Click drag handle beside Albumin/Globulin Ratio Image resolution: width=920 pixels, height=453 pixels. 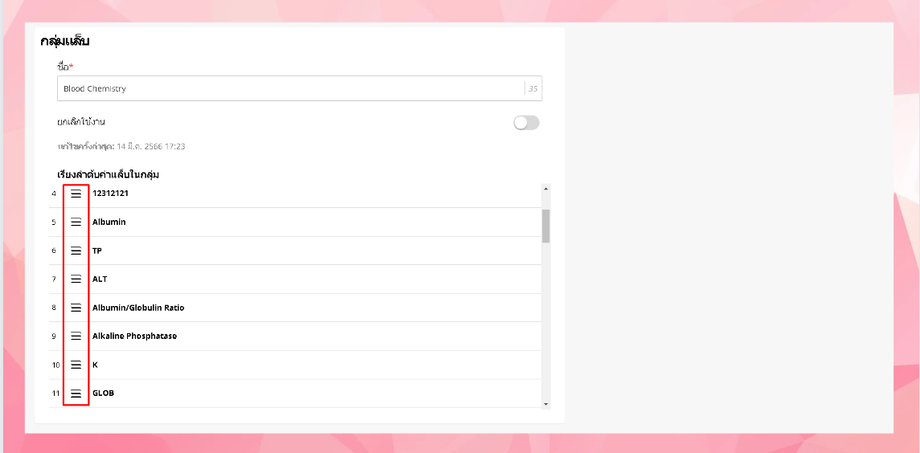(x=76, y=308)
